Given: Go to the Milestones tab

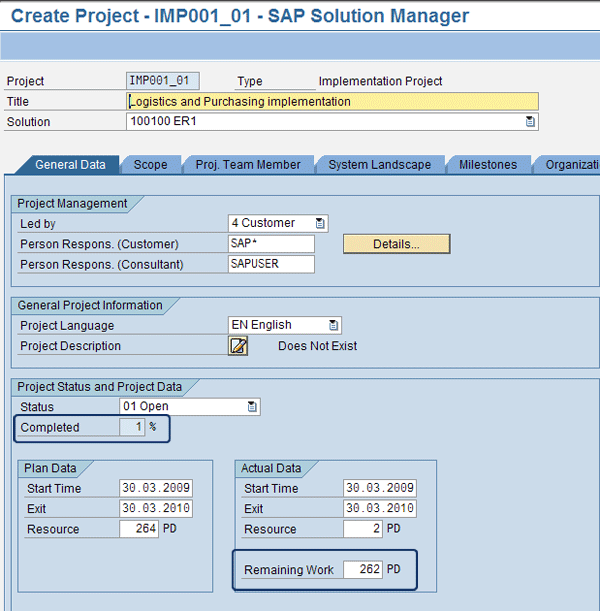Looking at the screenshot, I should point(488,165).
